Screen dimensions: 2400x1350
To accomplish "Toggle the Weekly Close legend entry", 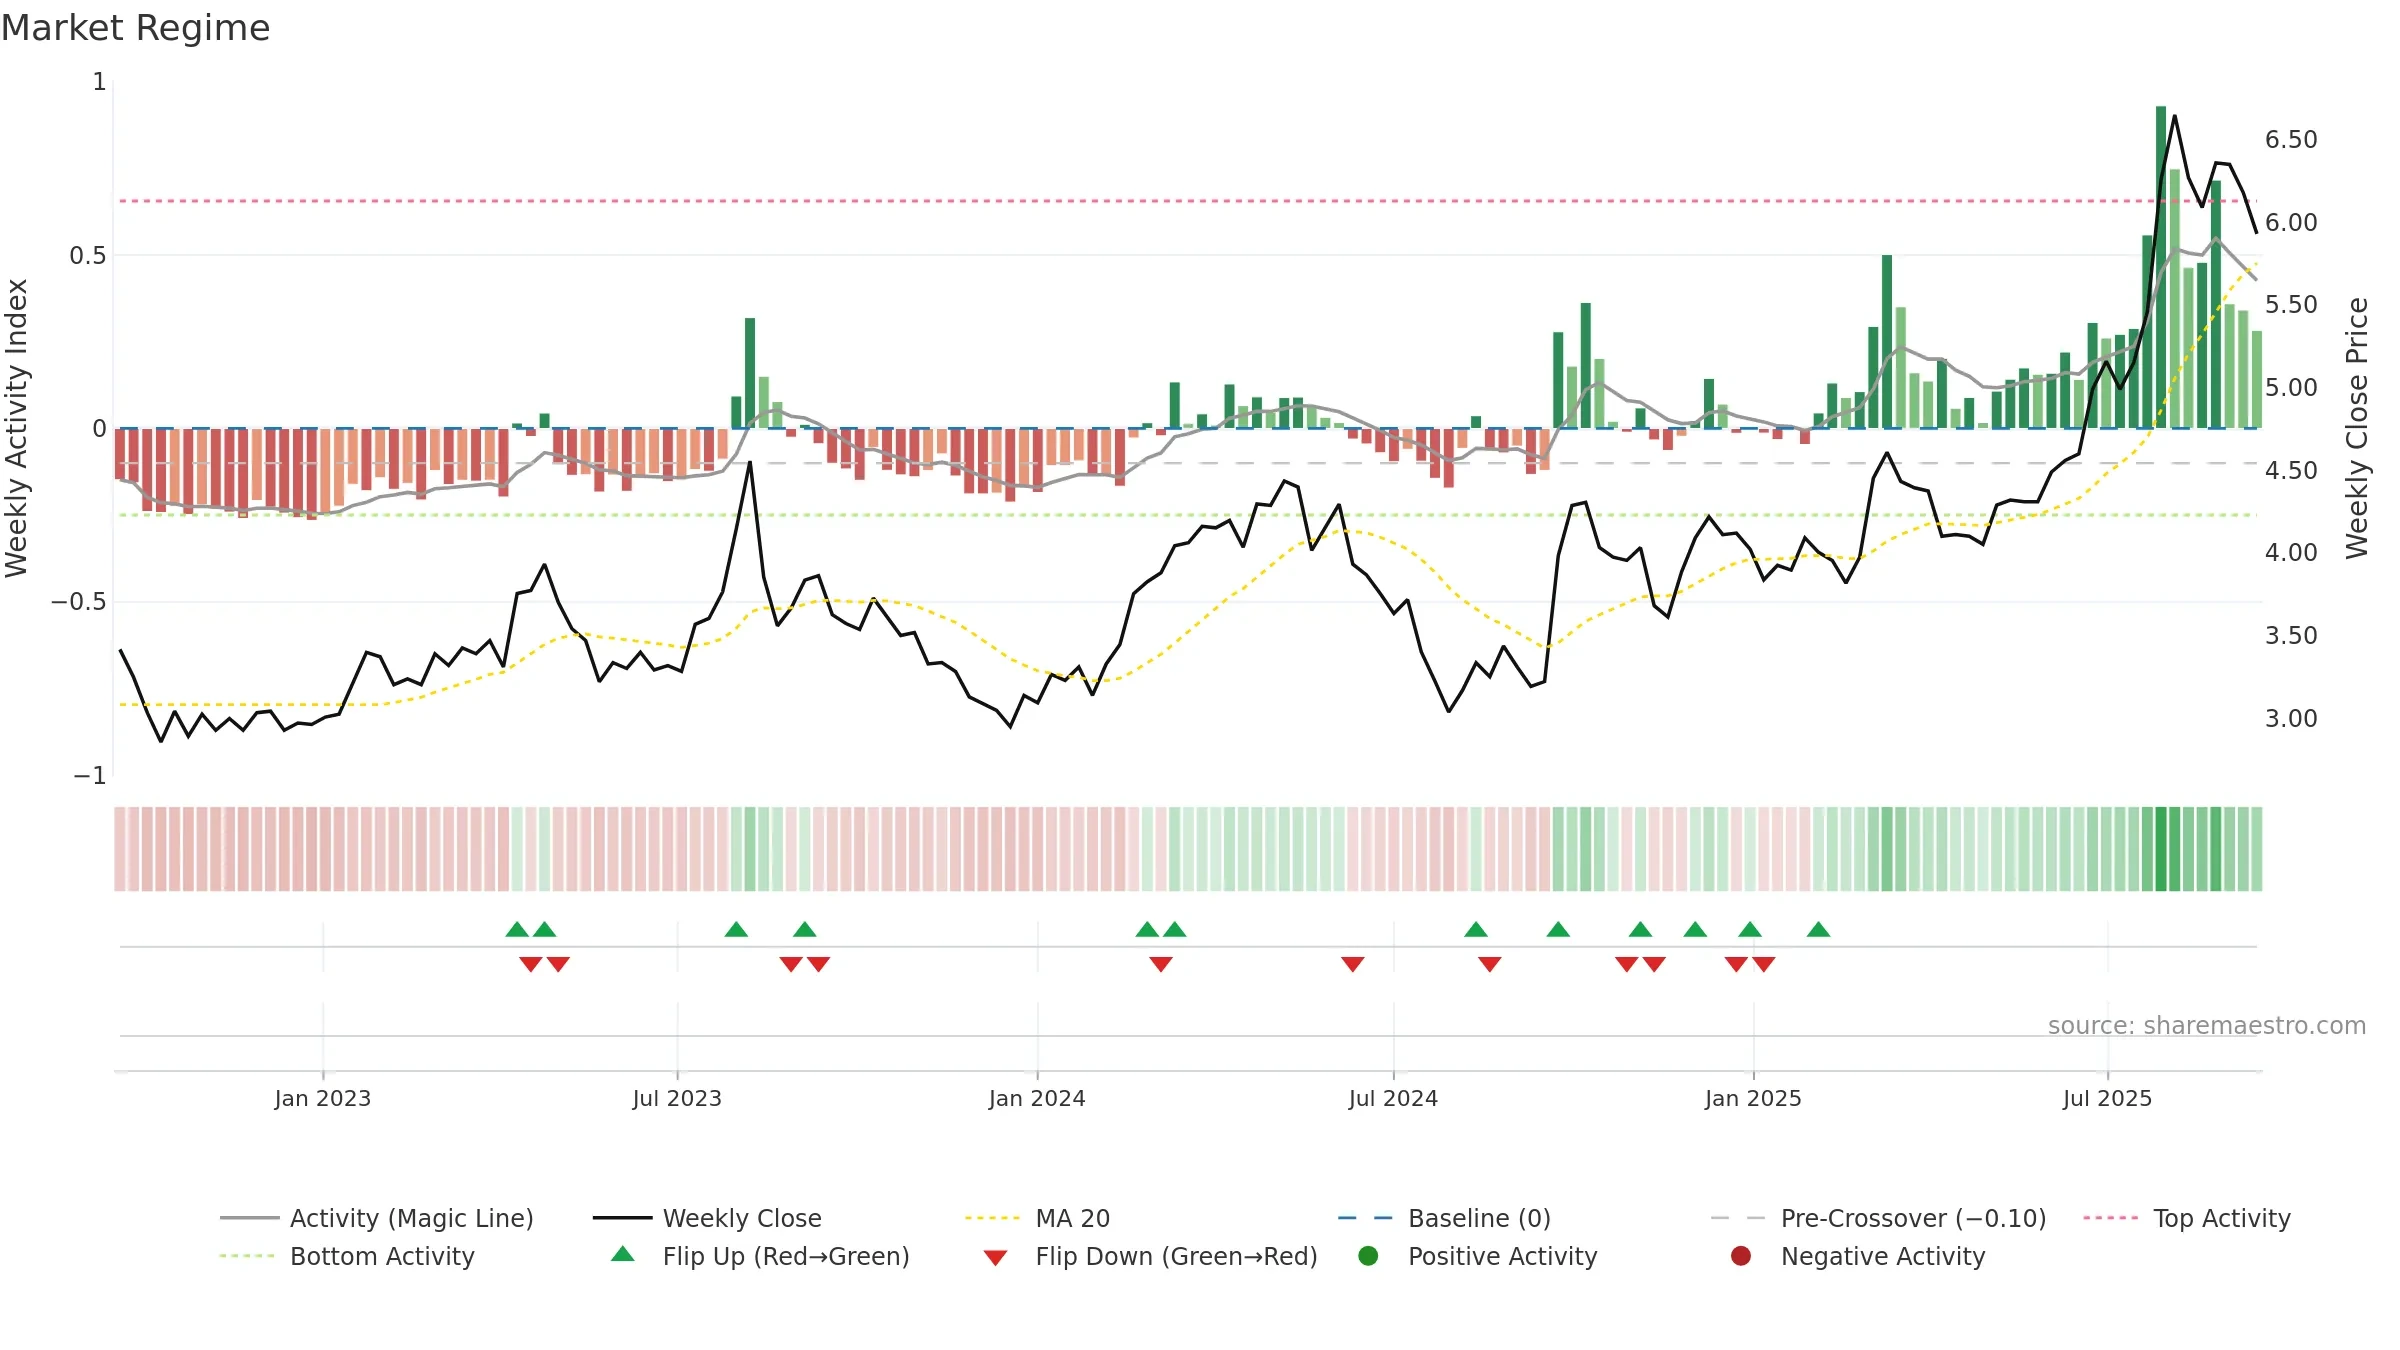I will [707, 1218].
